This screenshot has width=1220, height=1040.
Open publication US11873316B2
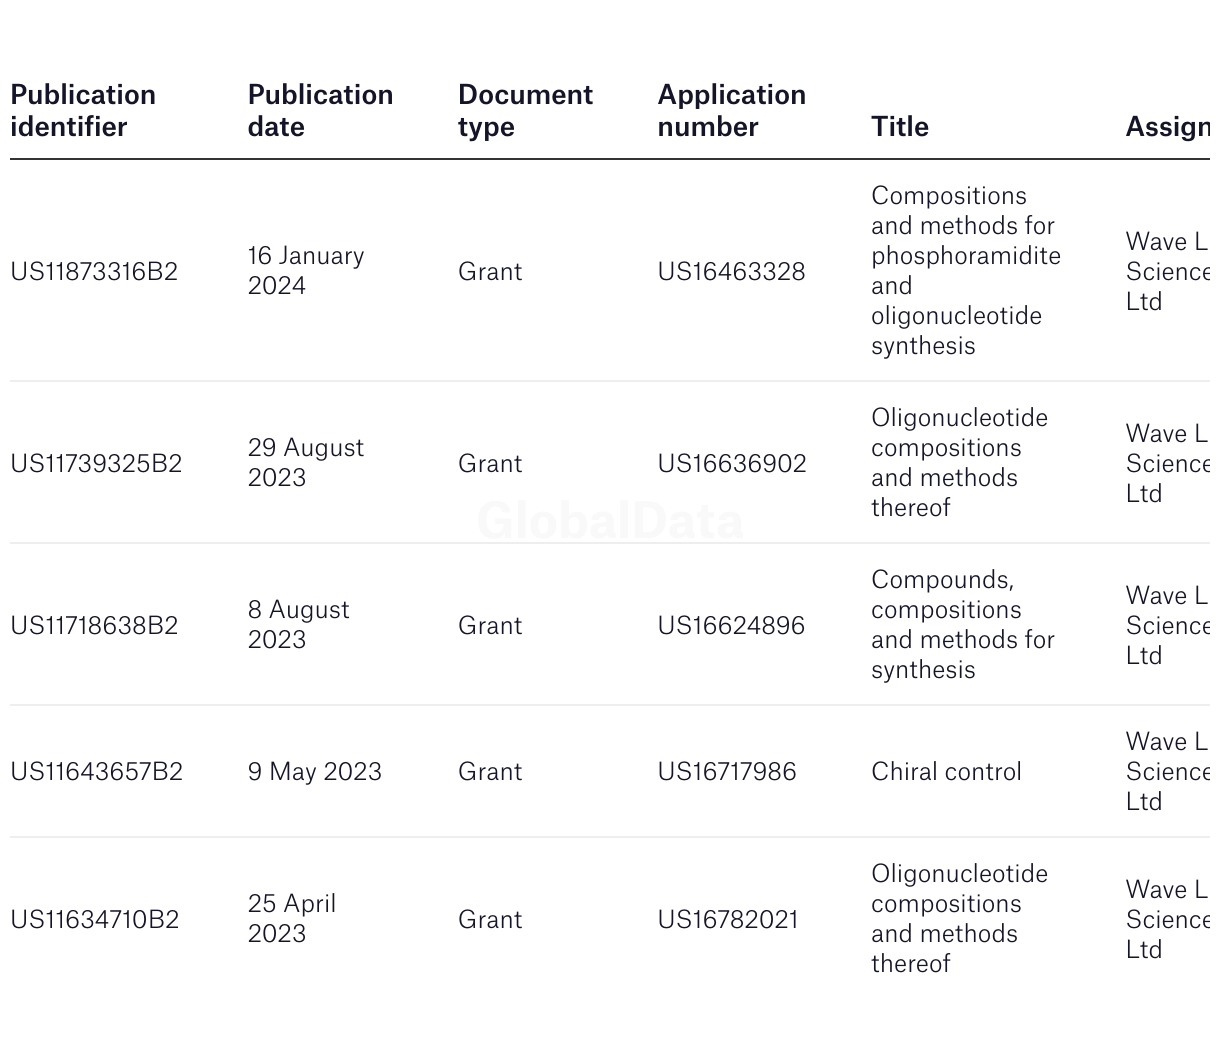[94, 272]
